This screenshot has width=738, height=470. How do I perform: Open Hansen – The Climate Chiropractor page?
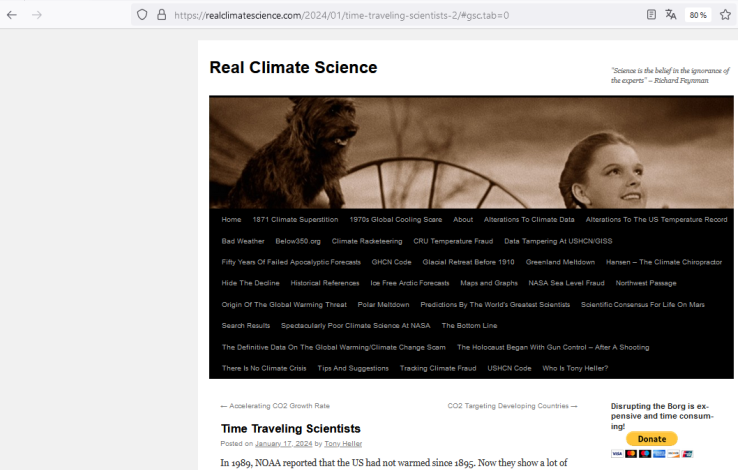tap(664, 262)
